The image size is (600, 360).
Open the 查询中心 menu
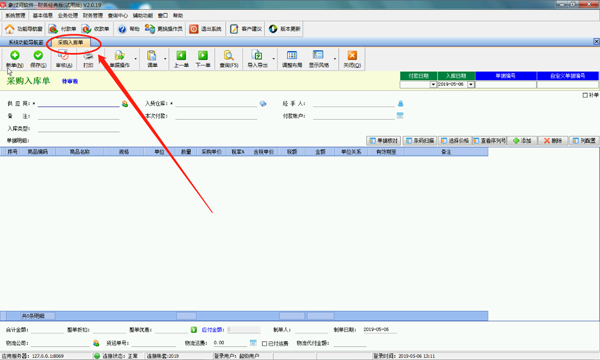(118, 16)
